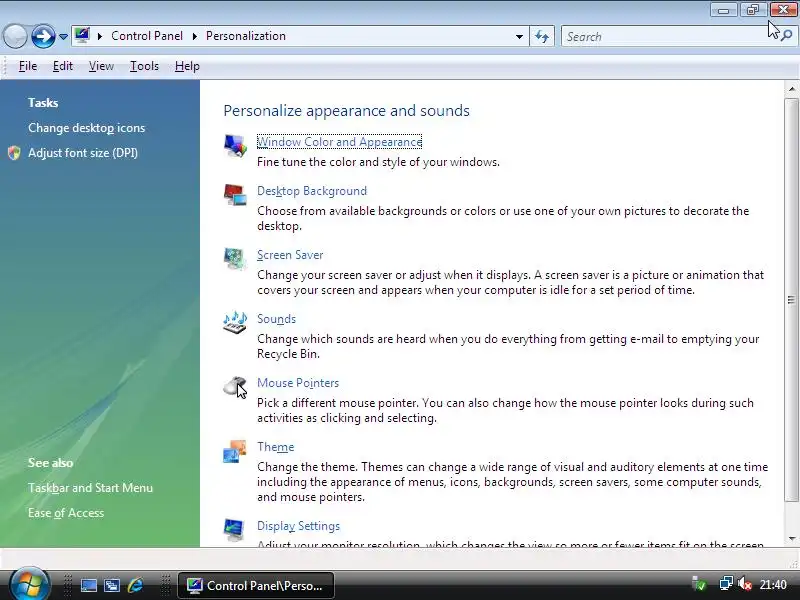Image resolution: width=800 pixels, height=600 pixels.
Task: Open the Sounds link
Action: tap(276, 319)
